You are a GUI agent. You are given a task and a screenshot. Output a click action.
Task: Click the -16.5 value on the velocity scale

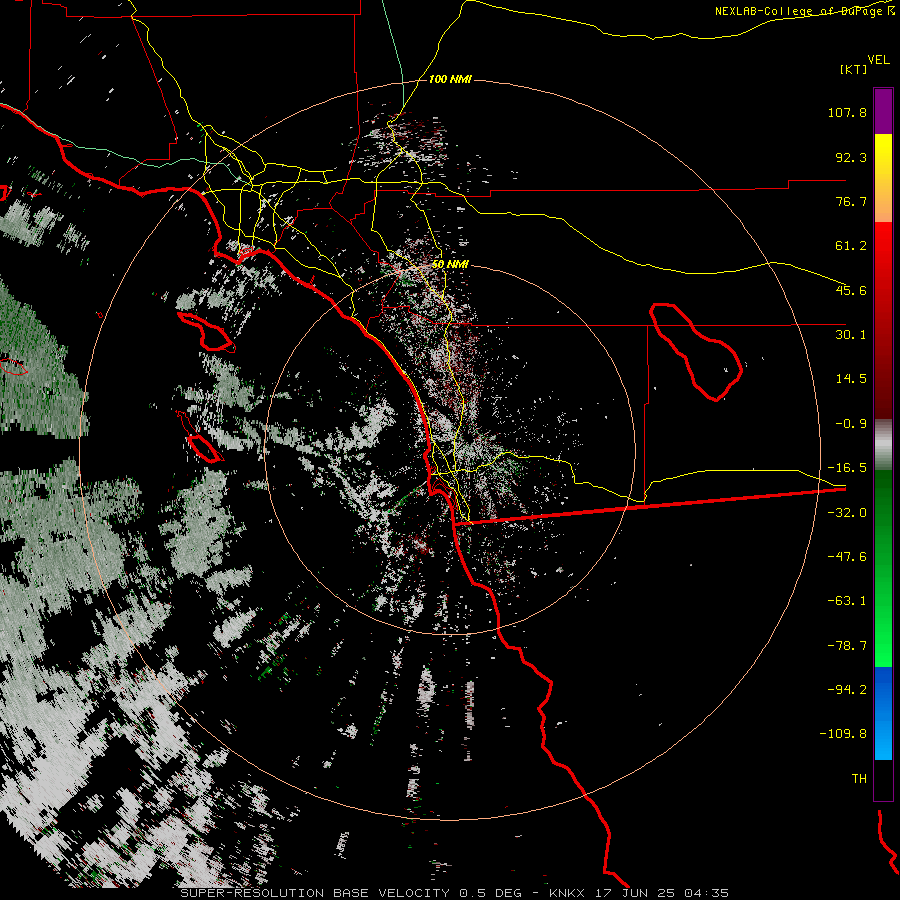(847, 468)
